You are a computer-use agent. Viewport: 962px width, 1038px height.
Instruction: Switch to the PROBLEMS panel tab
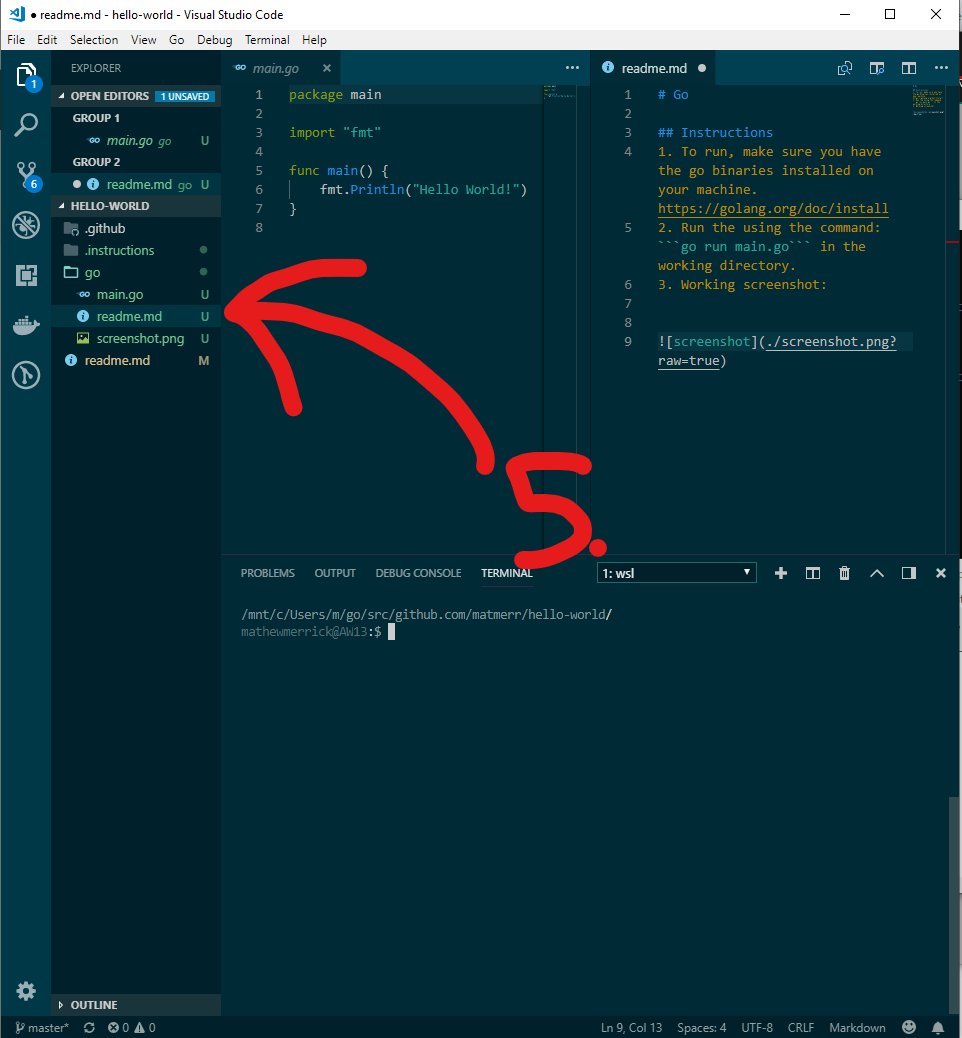point(267,573)
